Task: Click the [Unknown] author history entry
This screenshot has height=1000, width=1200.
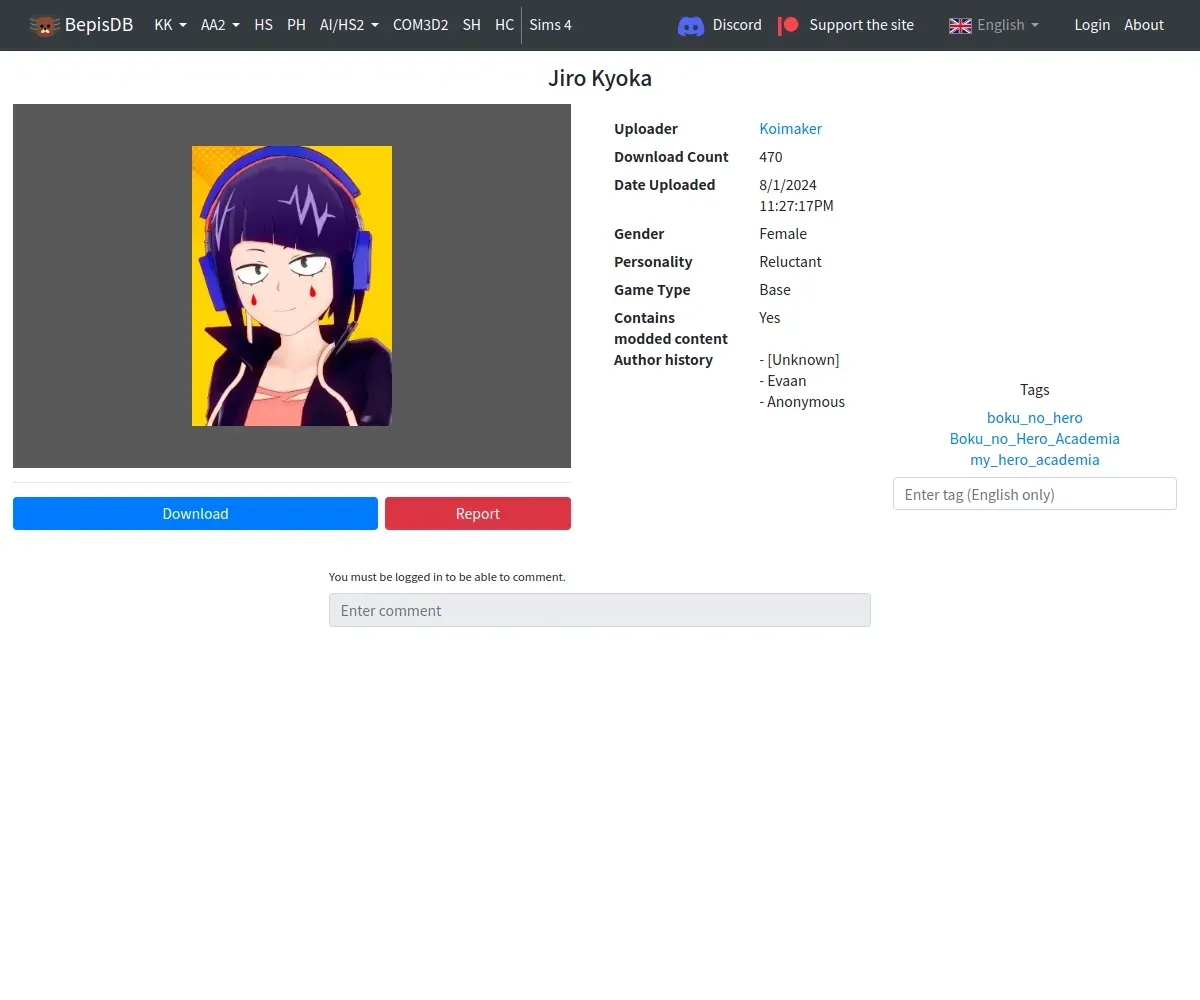Action: (x=799, y=360)
